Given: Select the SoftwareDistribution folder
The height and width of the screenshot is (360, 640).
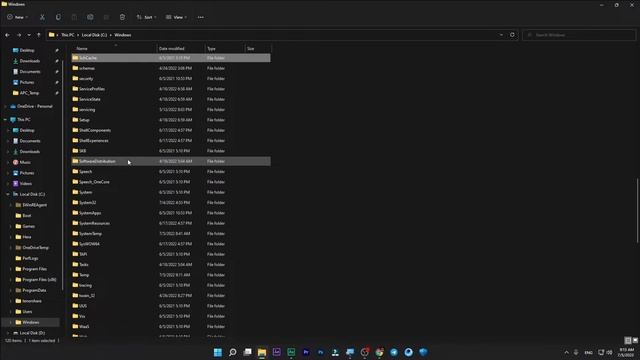Looking at the screenshot, I should point(171,161).
